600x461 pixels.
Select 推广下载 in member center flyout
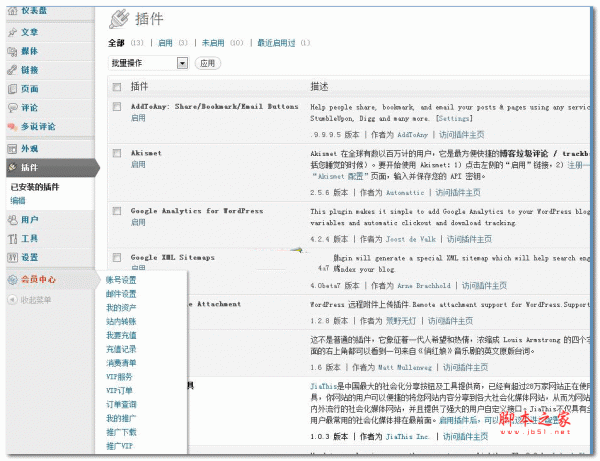coord(121,432)
